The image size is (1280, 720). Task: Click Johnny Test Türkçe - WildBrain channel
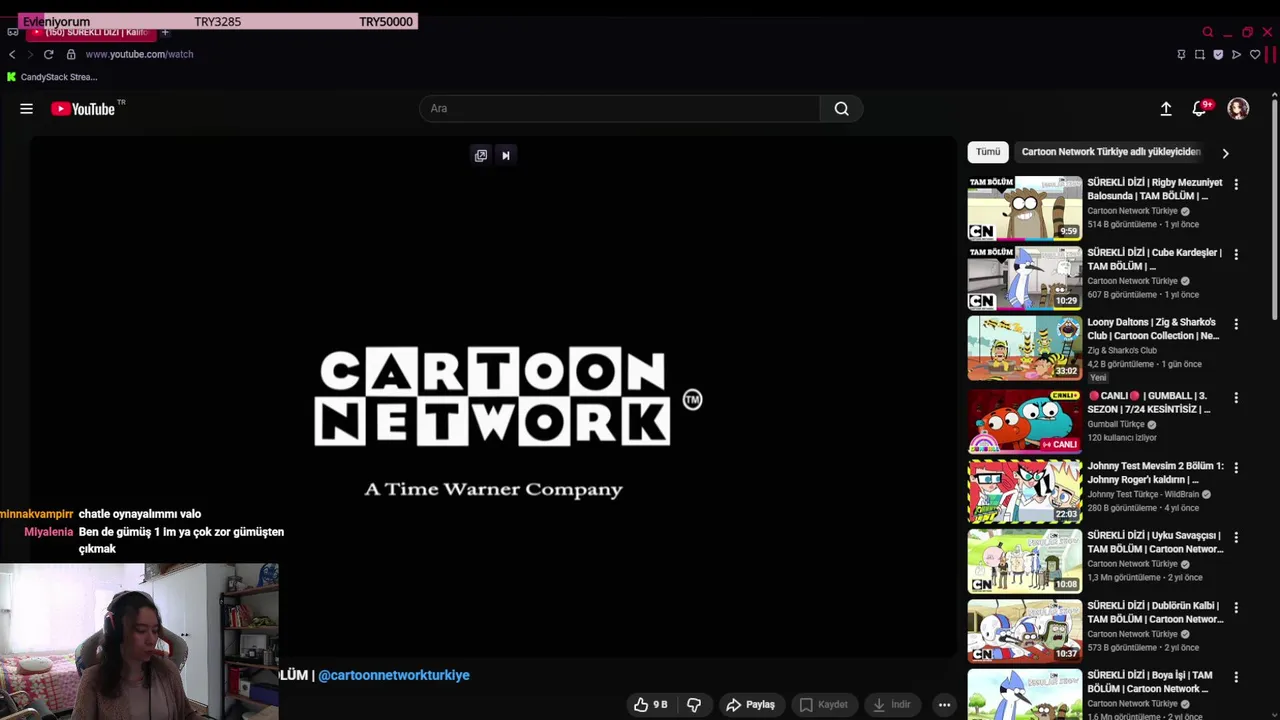1143,494
